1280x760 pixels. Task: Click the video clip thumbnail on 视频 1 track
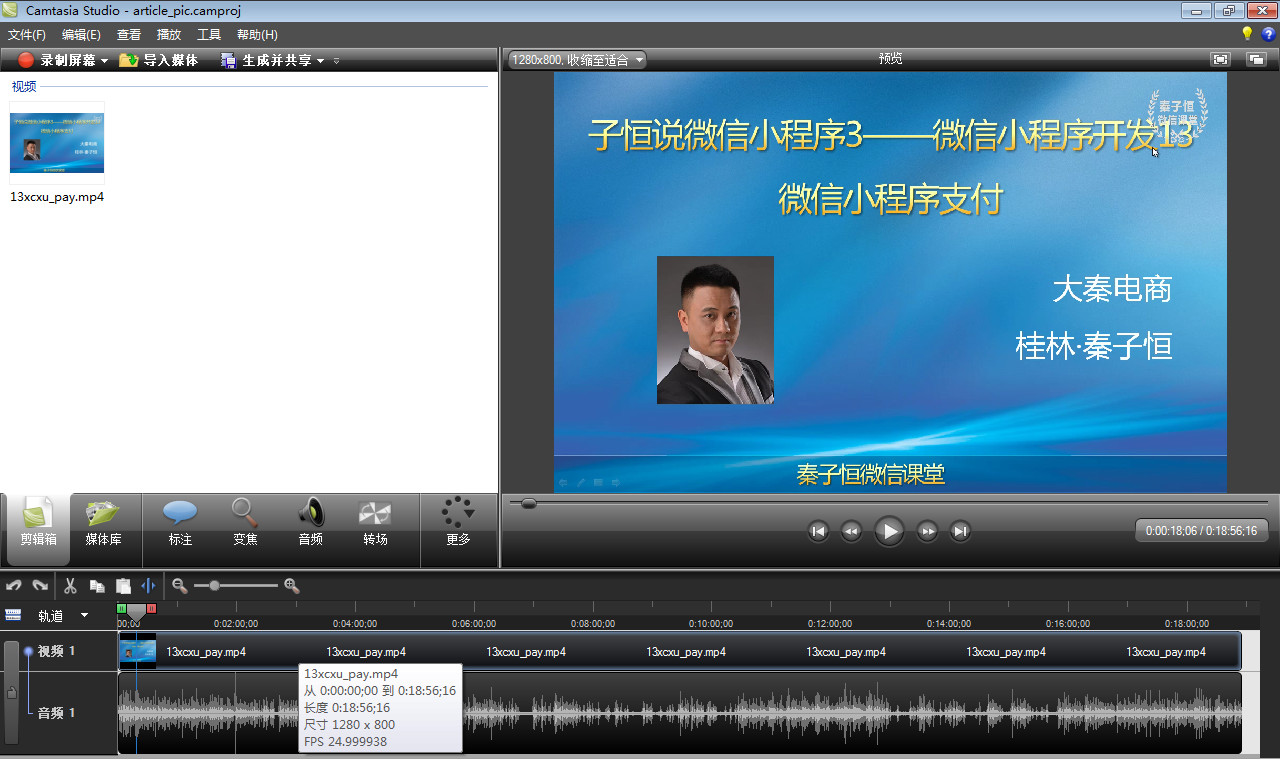[x=138, y=651]
